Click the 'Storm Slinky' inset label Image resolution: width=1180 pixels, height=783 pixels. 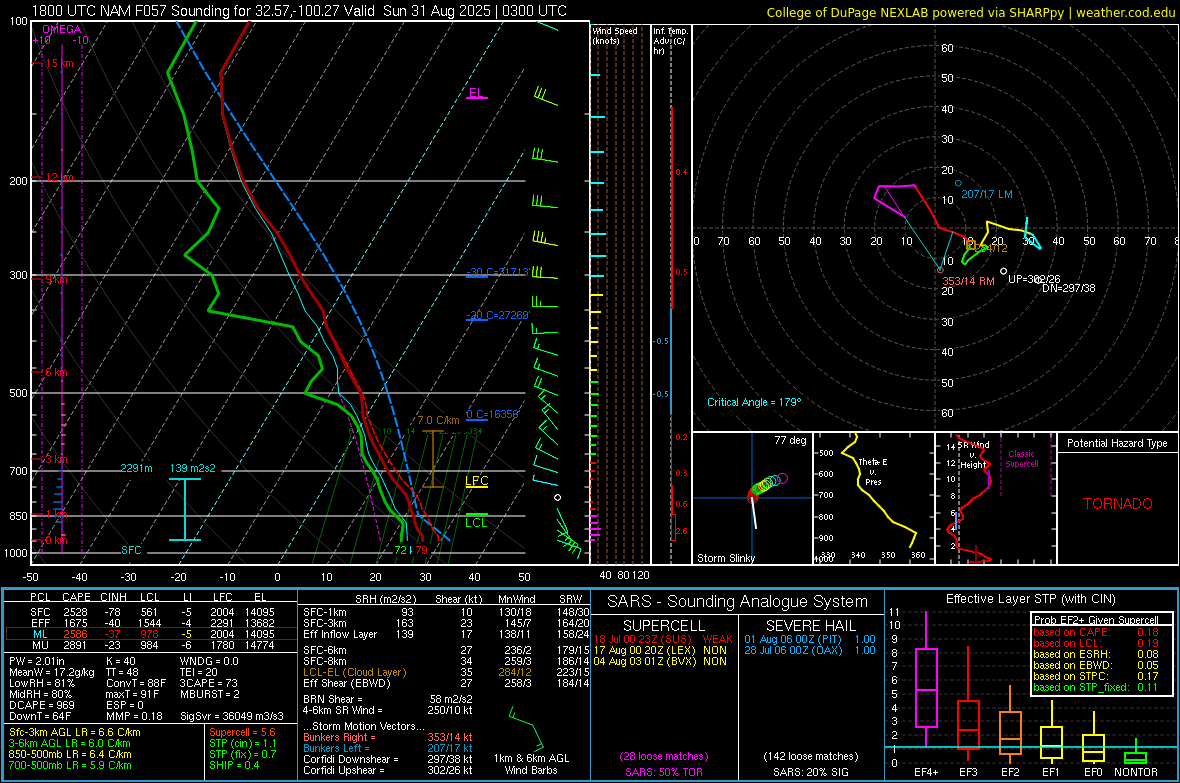(x=726, y=558)
